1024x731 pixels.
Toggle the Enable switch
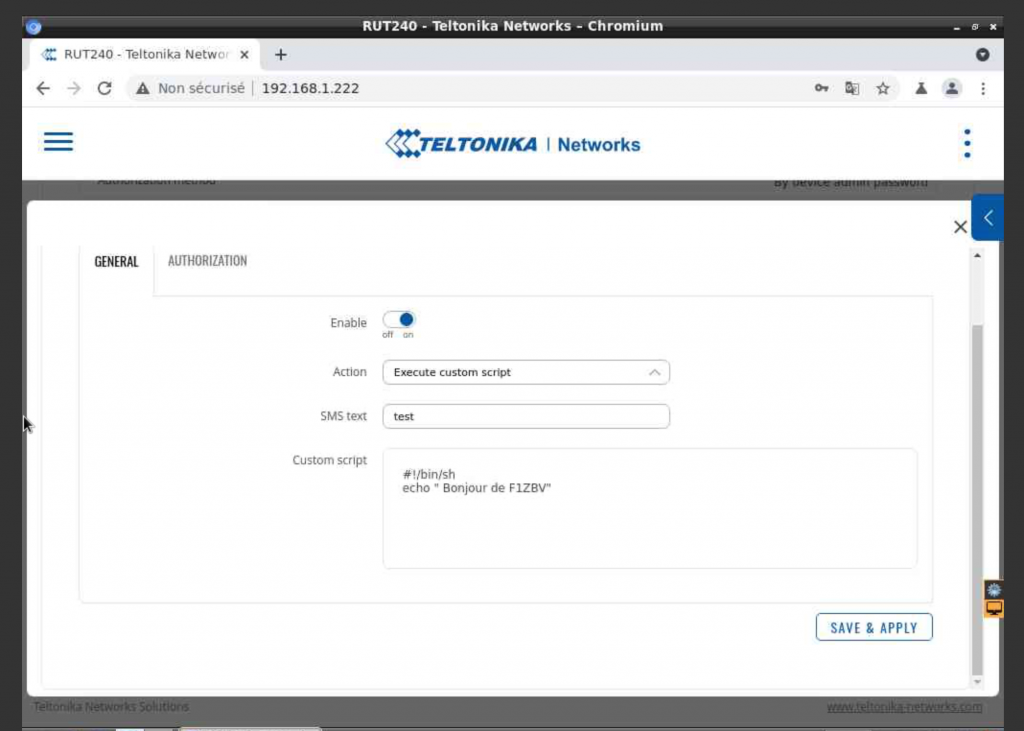[399, 319]
